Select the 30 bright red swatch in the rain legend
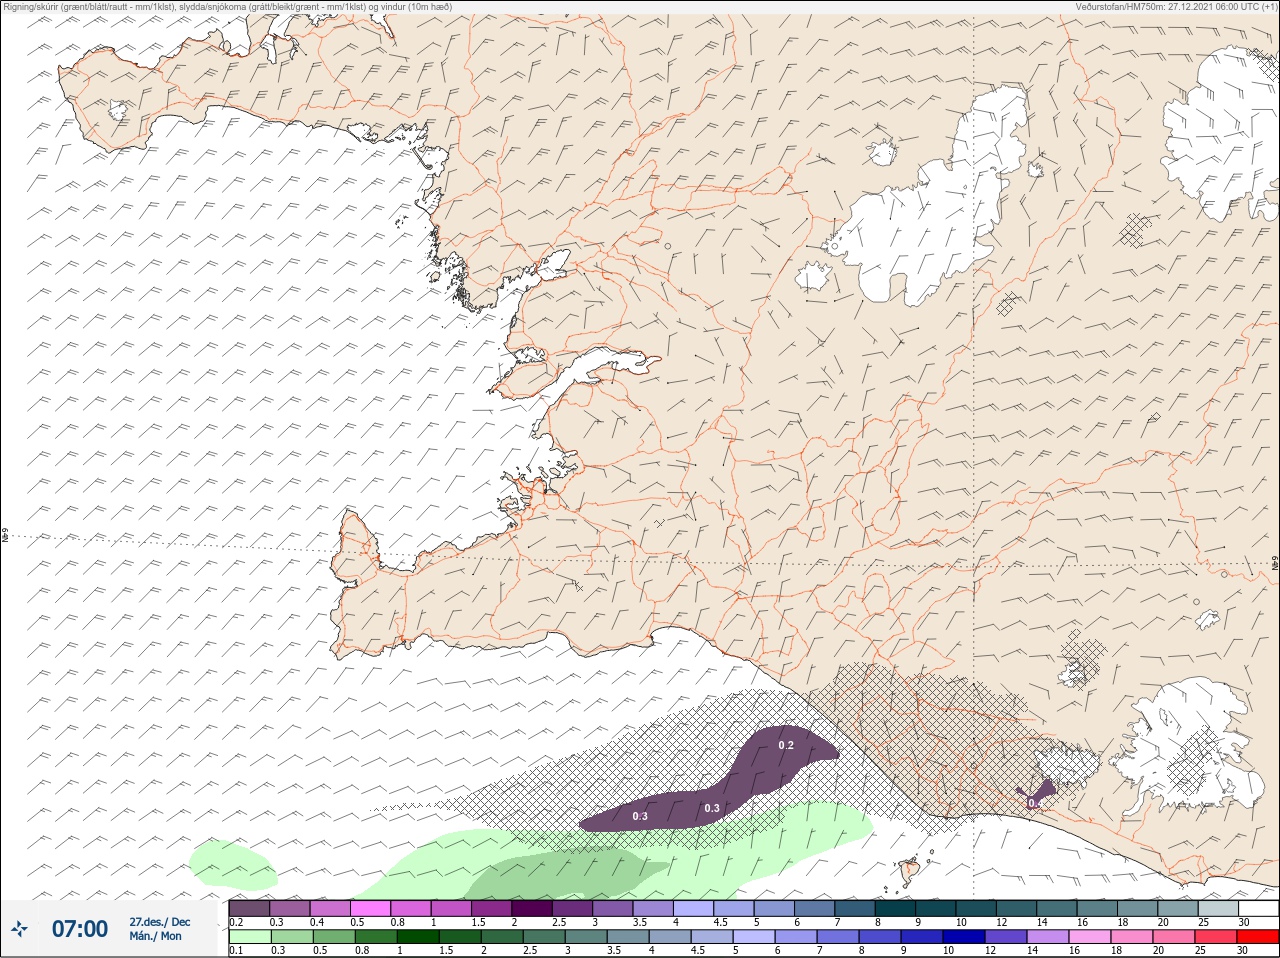Viewport: 1280px width, 958px height. coord(1257,936)
